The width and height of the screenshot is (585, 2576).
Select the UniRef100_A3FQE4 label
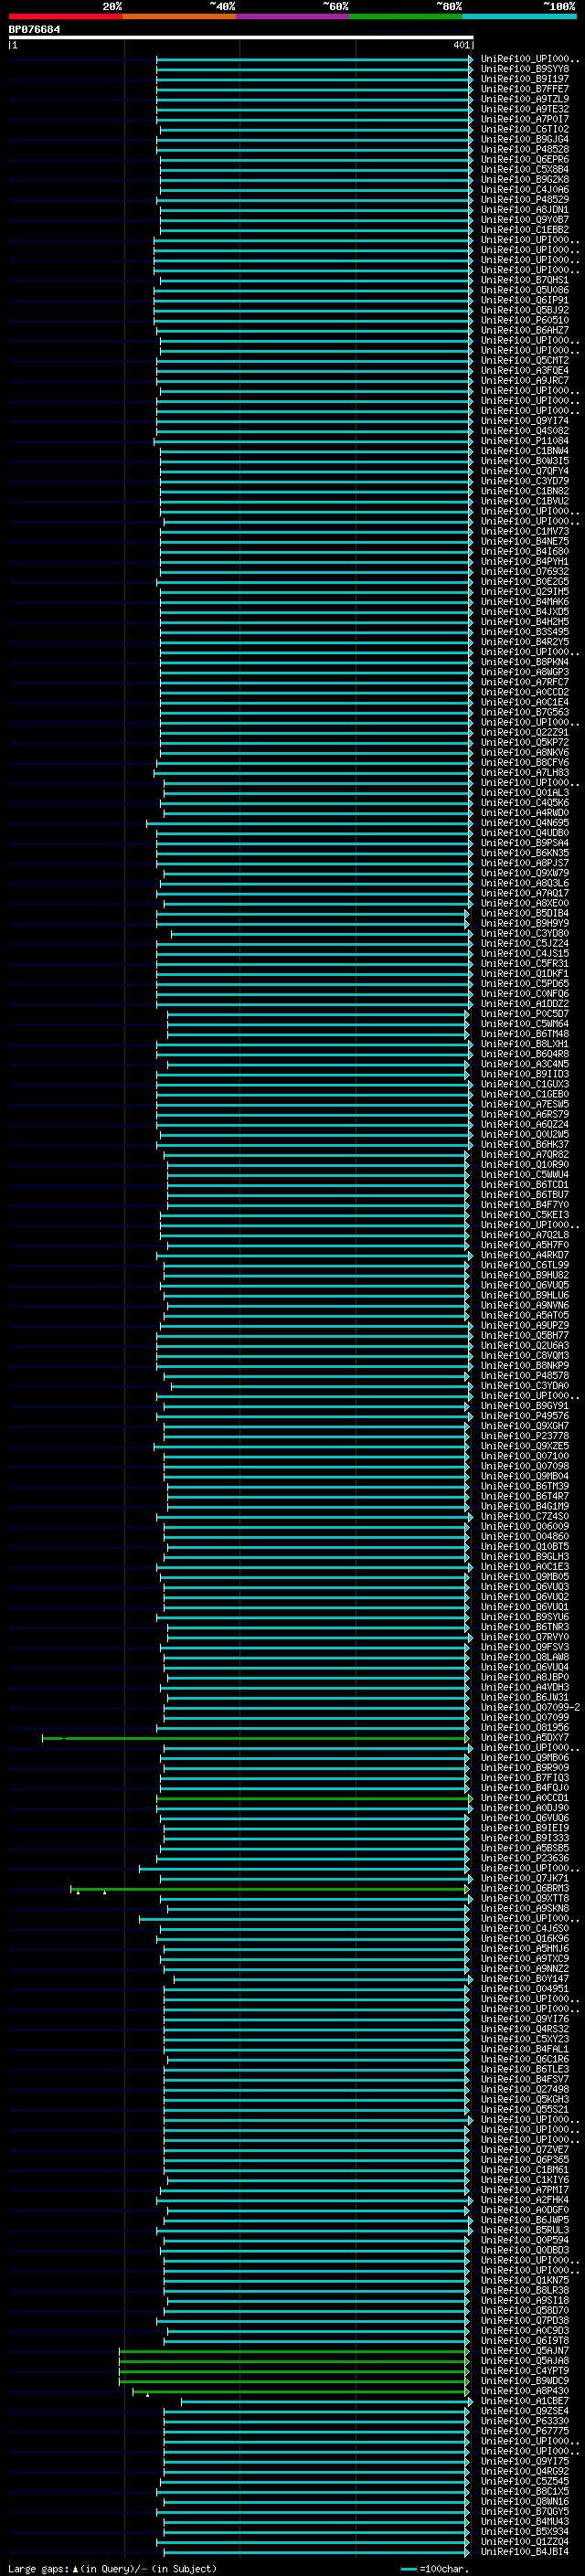tap(525, 371)
